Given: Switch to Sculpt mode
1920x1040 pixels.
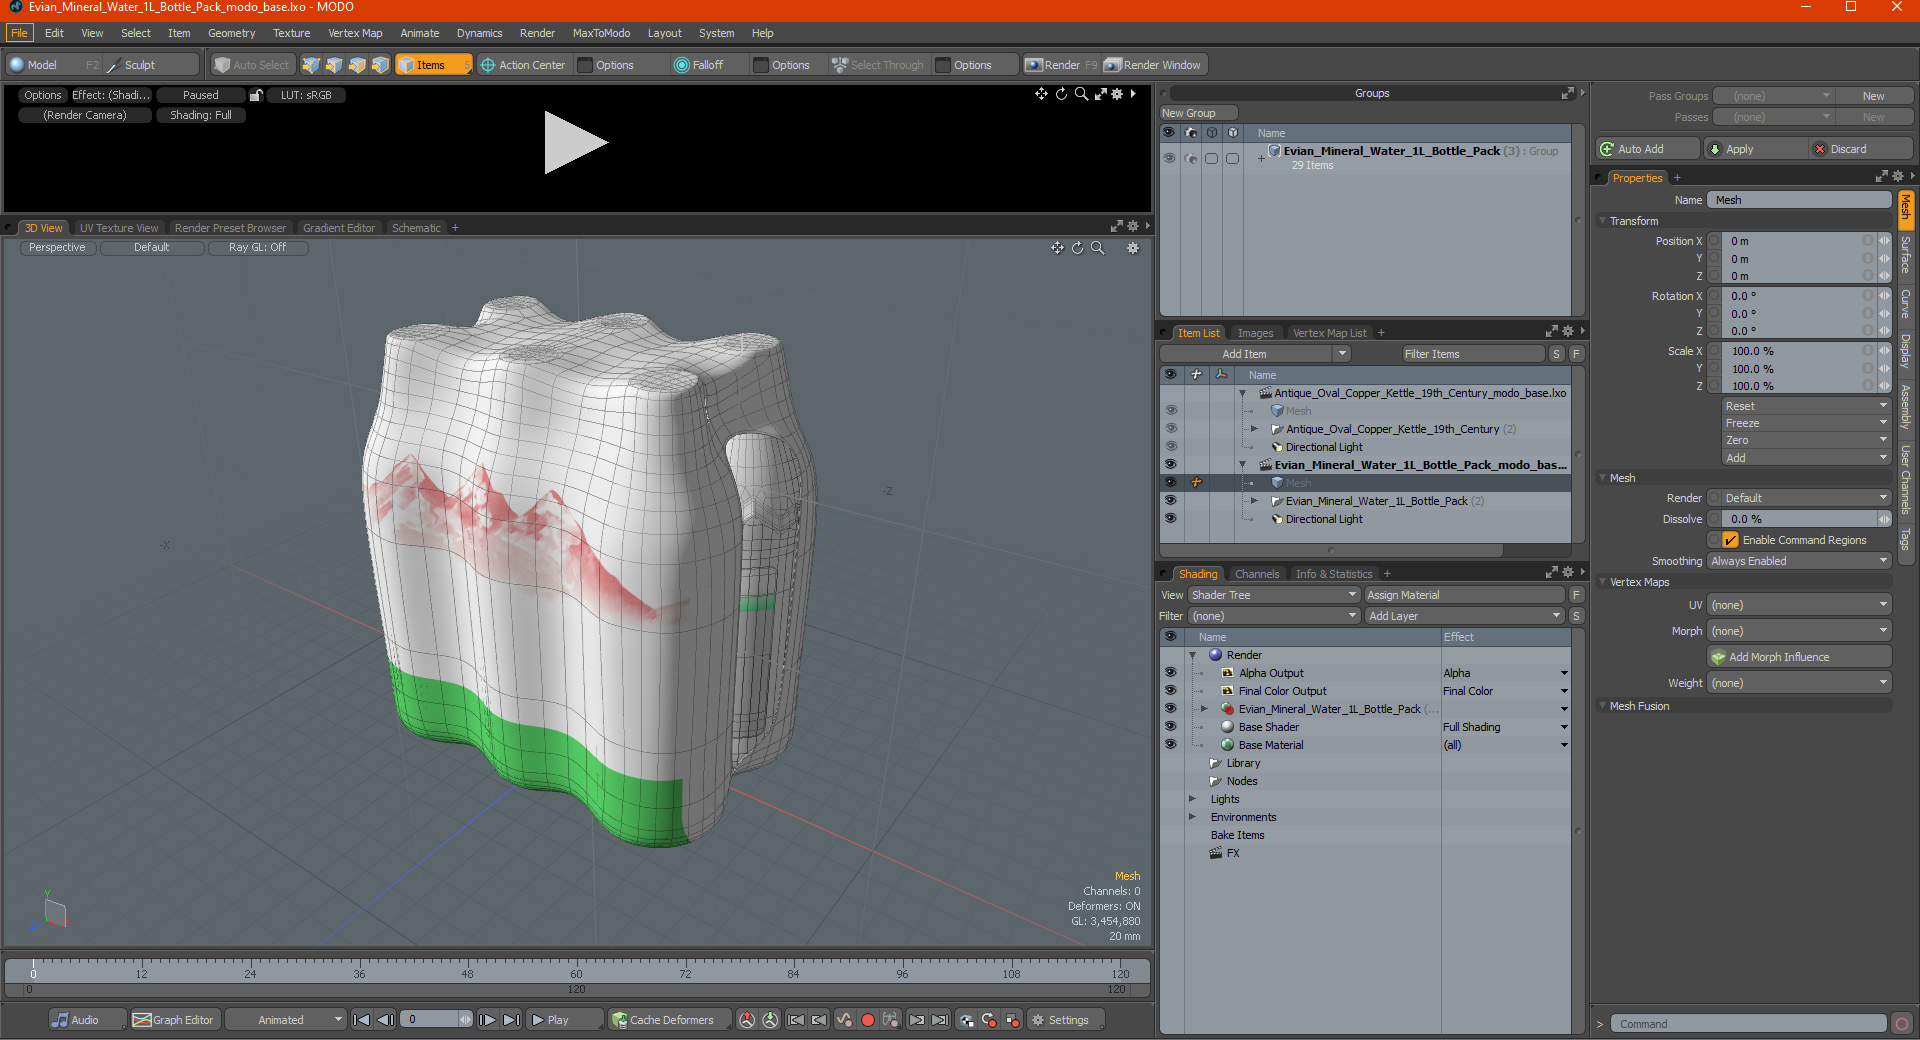Looking at the screenshot, I should tap(151, 65).
